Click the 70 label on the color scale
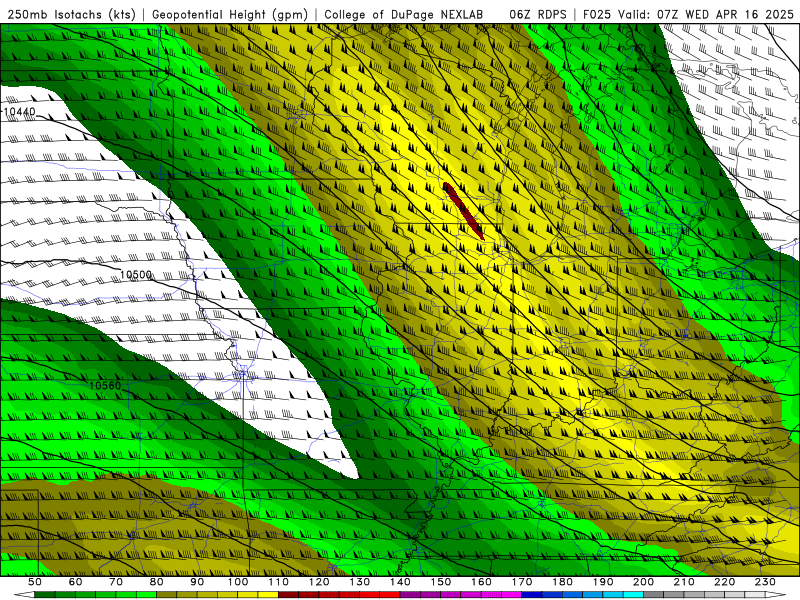 (116, 582)
